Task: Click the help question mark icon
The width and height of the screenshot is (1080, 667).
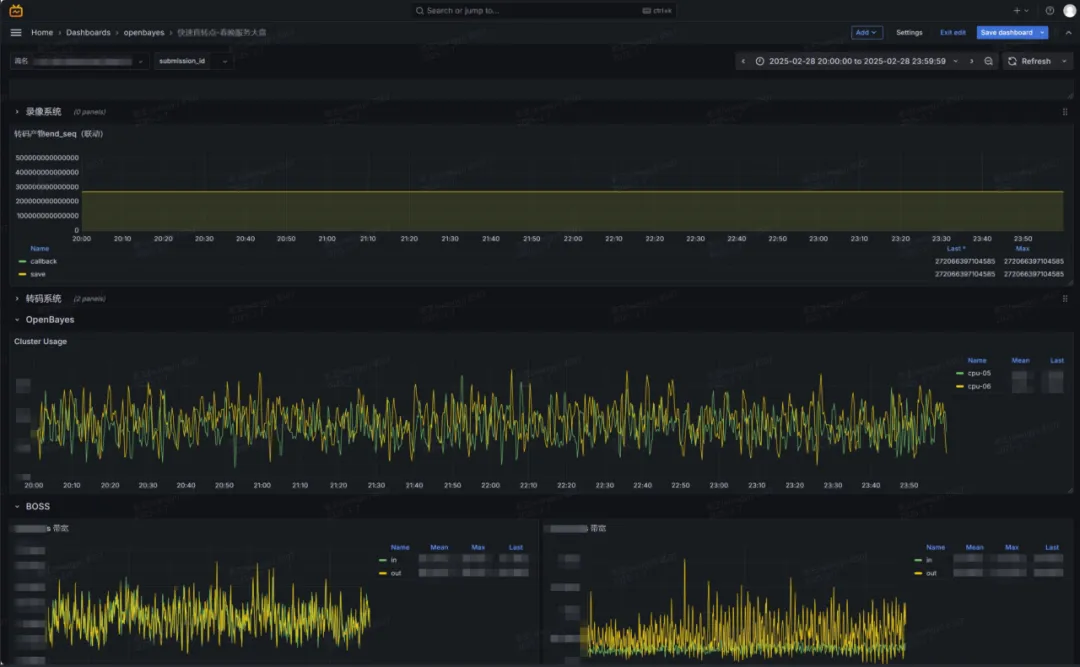Action: point(1049,10)
